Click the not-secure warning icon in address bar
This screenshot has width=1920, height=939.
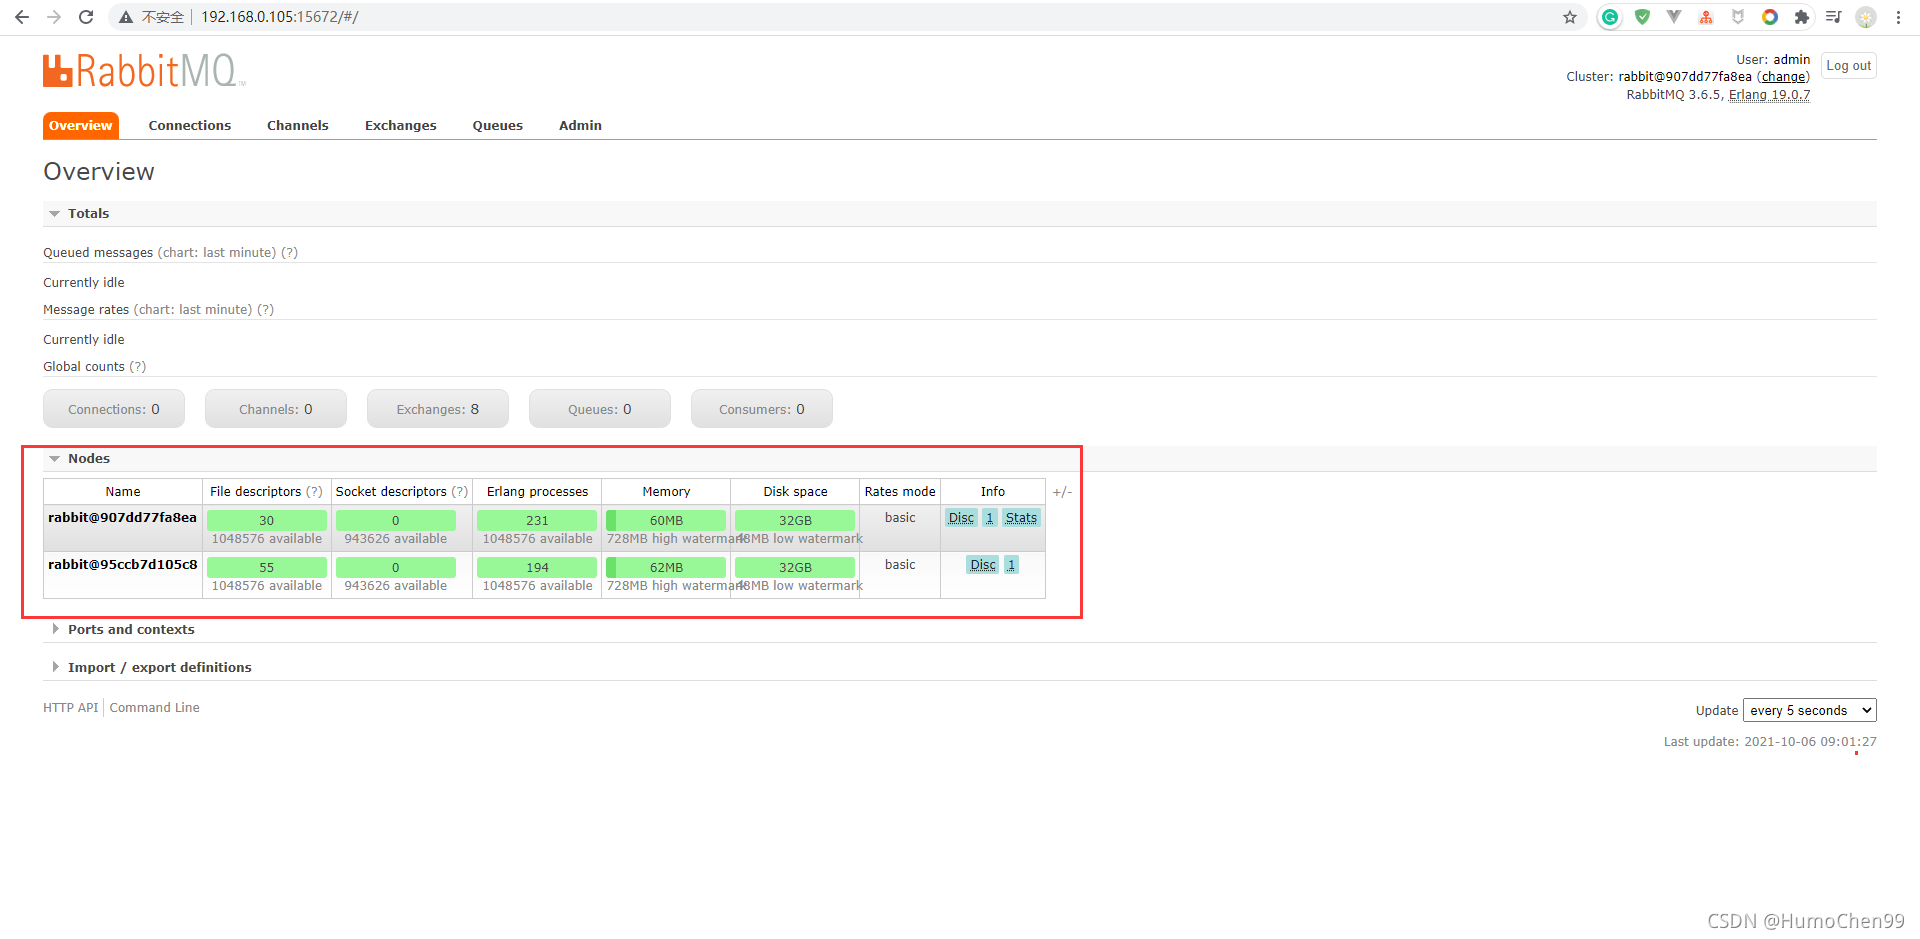pos(126,17)
